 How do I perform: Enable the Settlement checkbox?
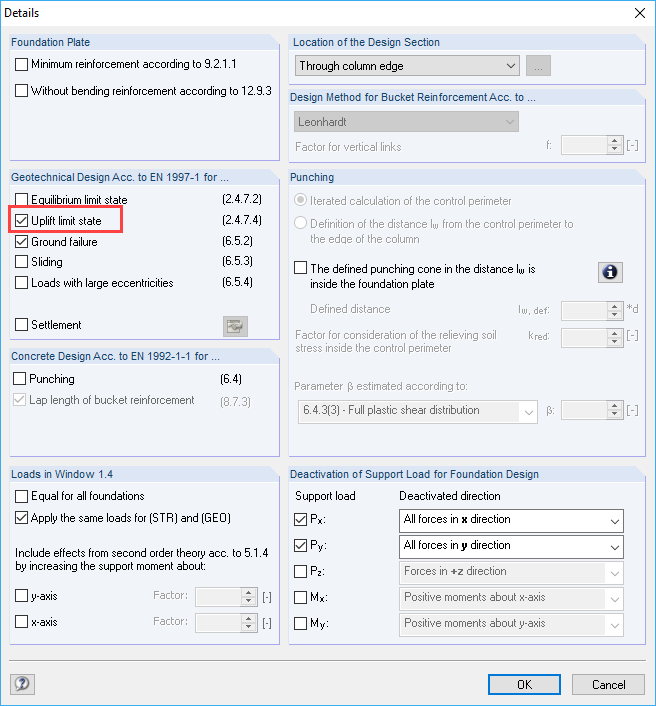click(x=21, y=325)
